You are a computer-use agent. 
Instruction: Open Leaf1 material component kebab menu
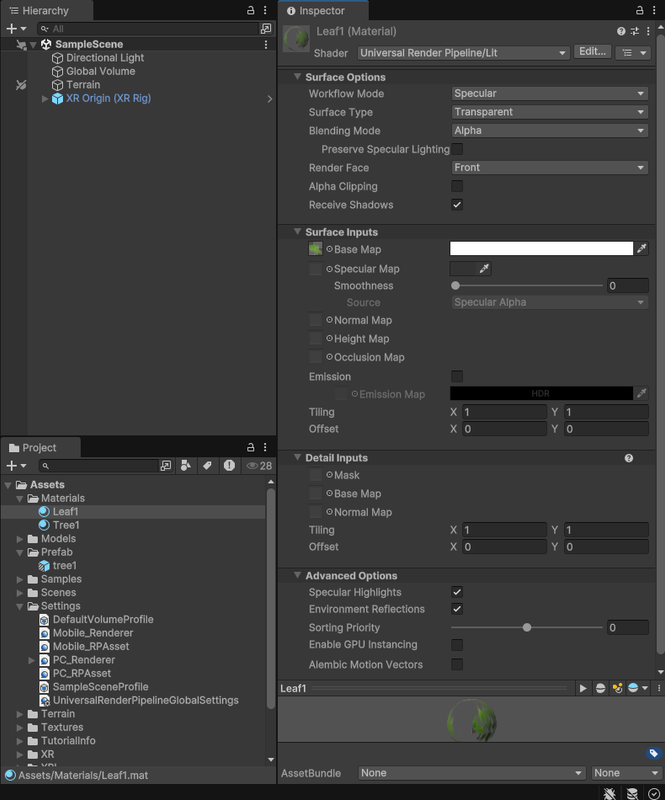(x=648, y=32)
